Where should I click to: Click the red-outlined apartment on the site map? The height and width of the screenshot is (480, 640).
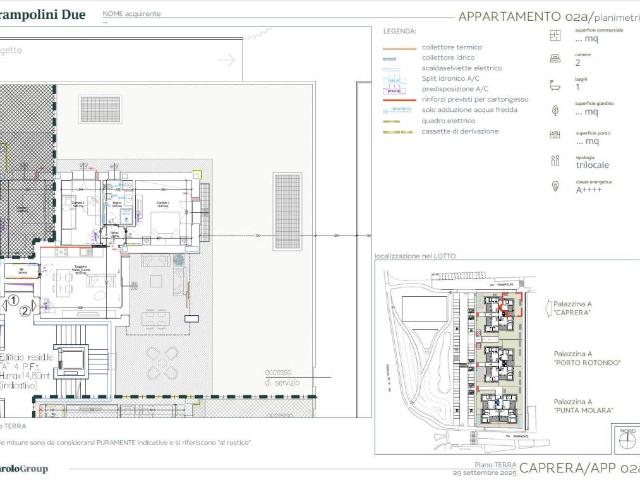(x=511, y=304)
